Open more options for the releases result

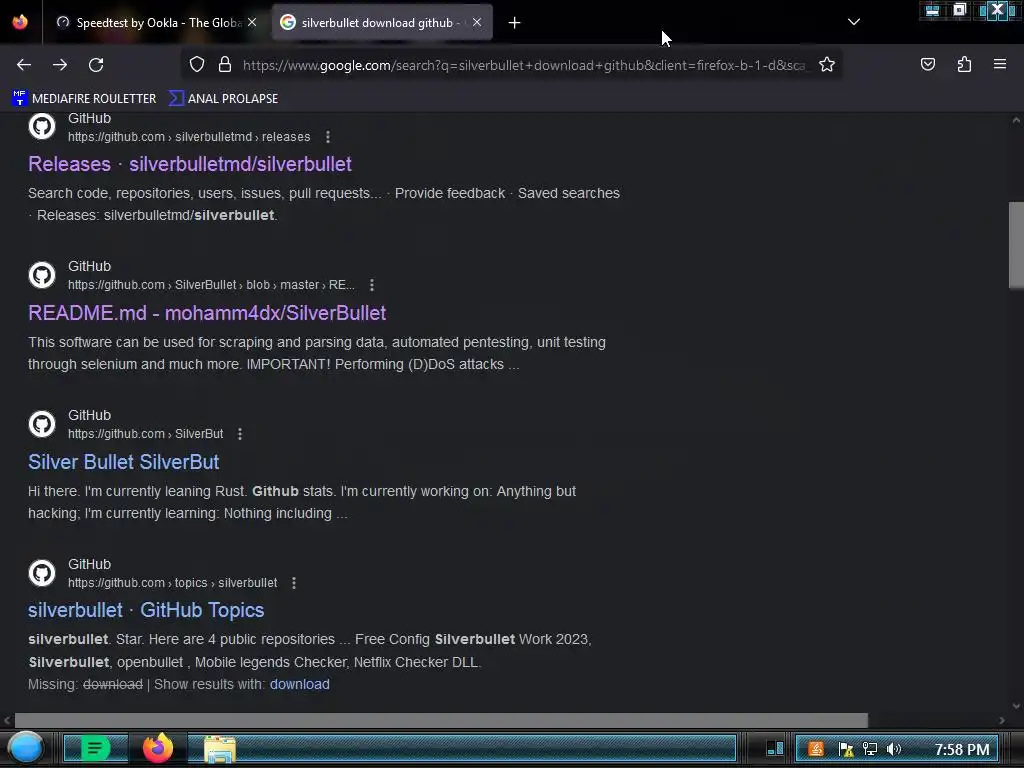328,136
